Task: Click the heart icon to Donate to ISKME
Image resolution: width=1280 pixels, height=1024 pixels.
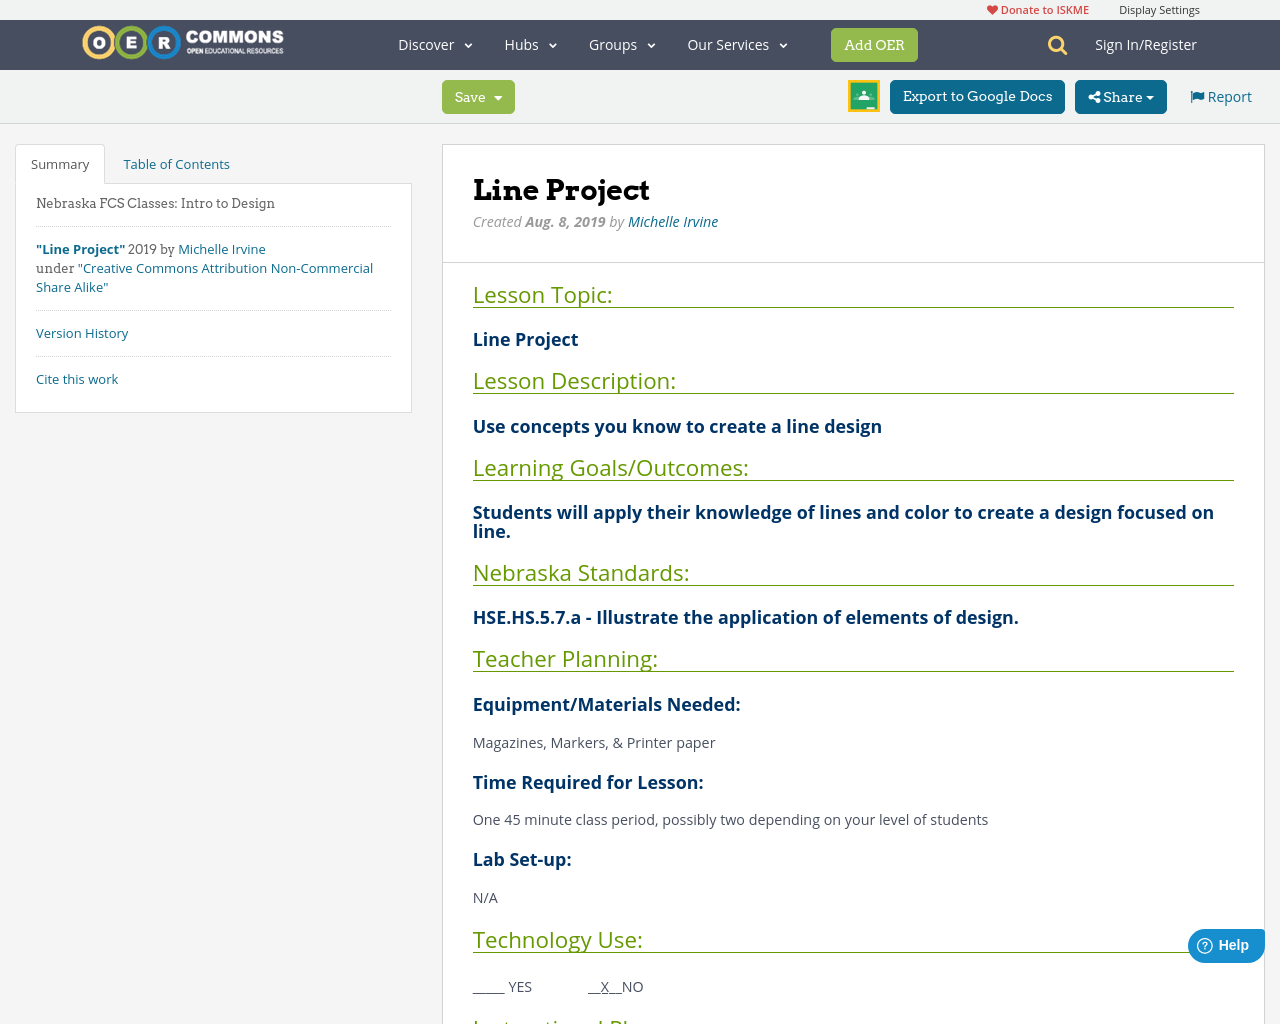Action: [991, 8]
